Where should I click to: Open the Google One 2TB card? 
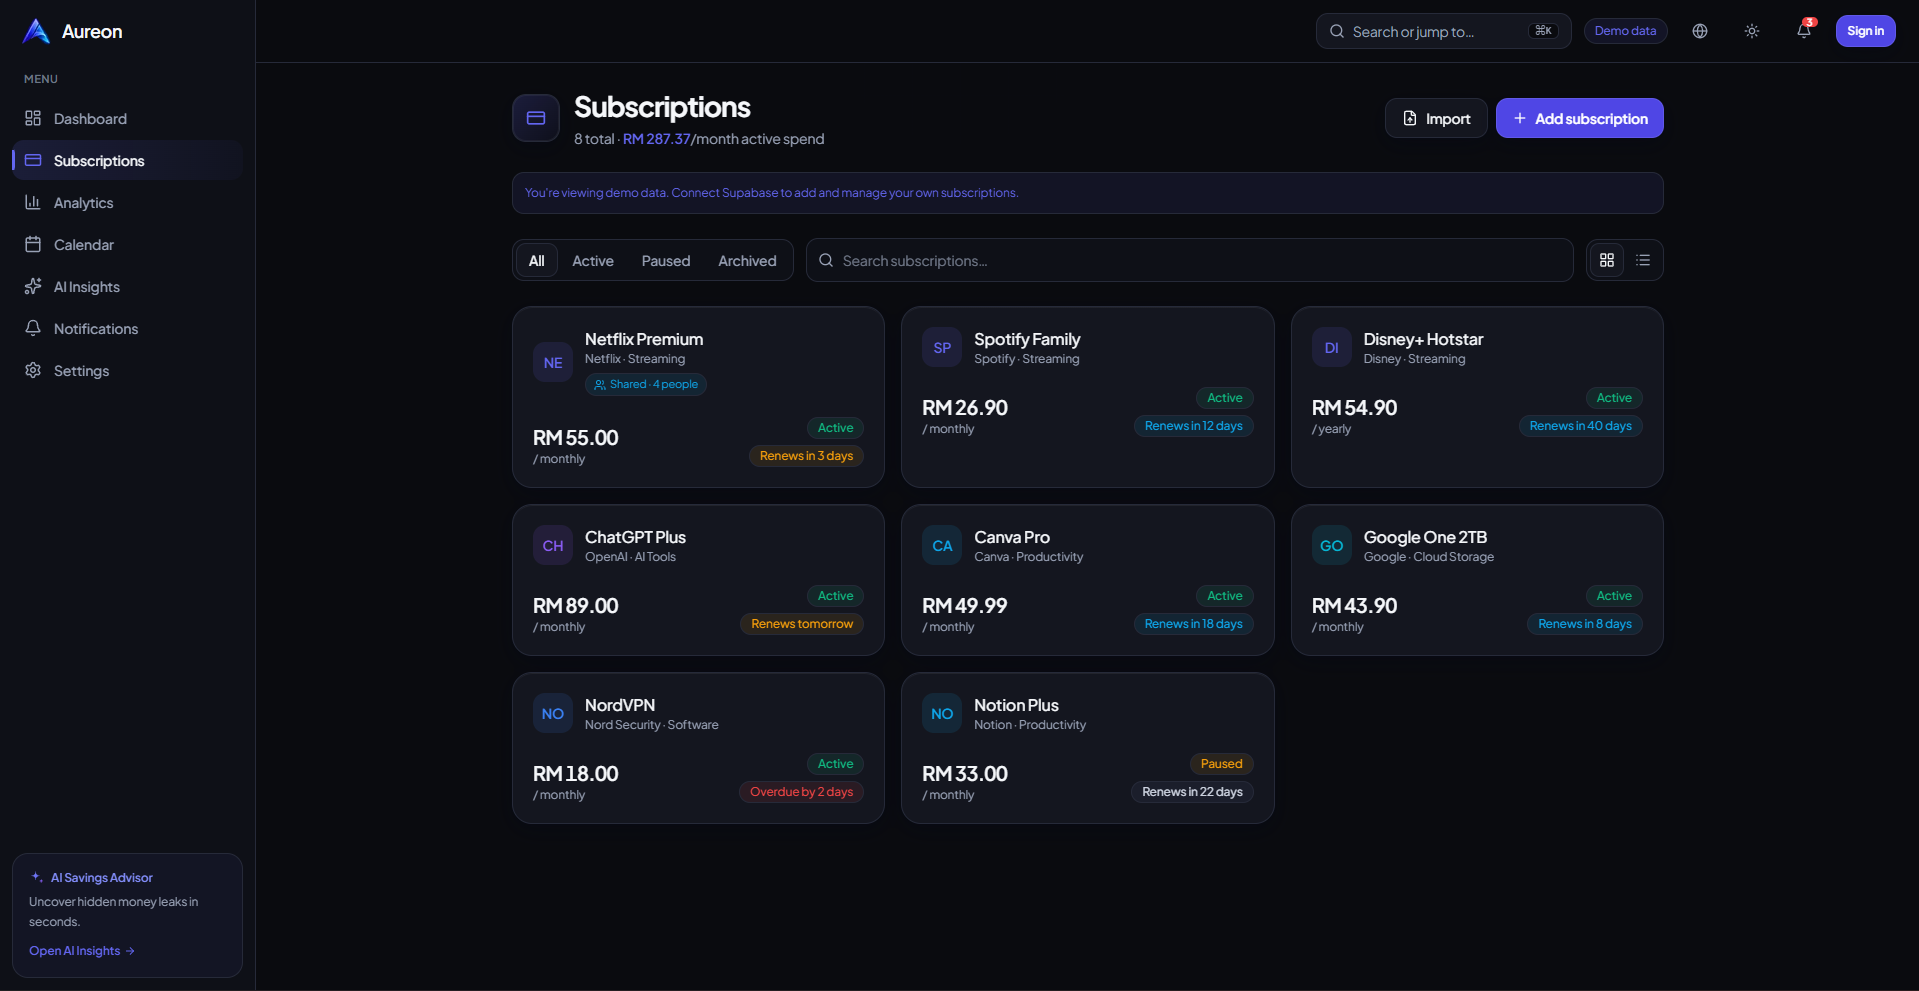1477,580
